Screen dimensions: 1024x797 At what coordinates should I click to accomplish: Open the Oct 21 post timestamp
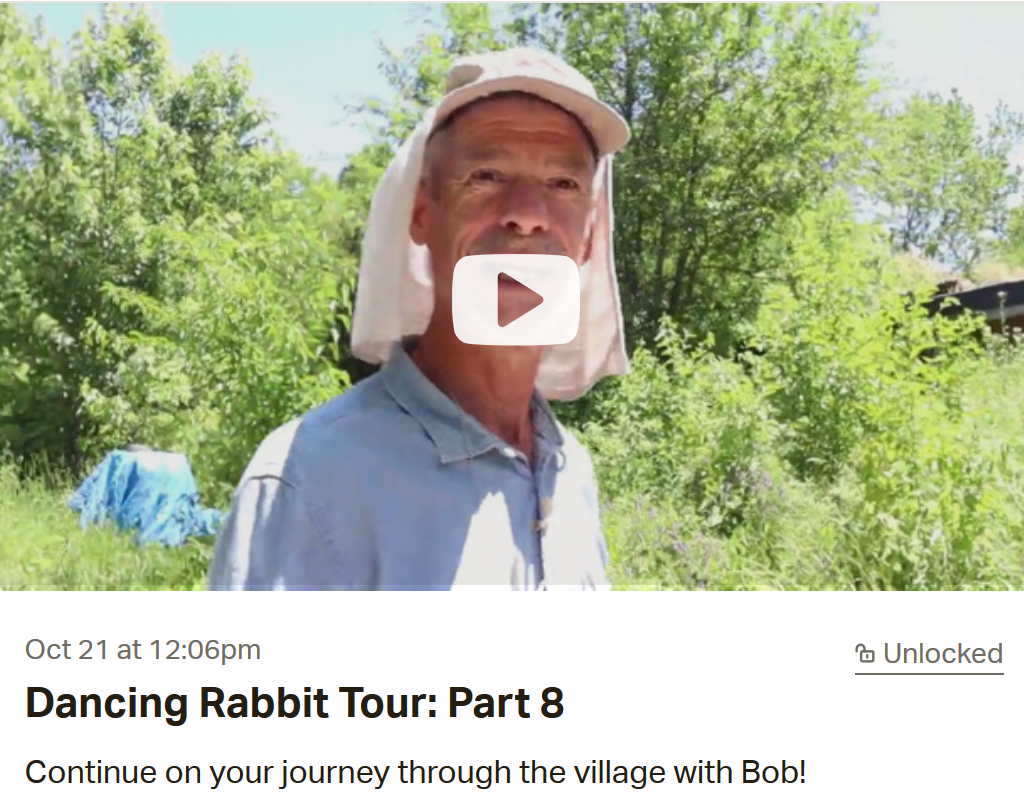click(143, 650)
